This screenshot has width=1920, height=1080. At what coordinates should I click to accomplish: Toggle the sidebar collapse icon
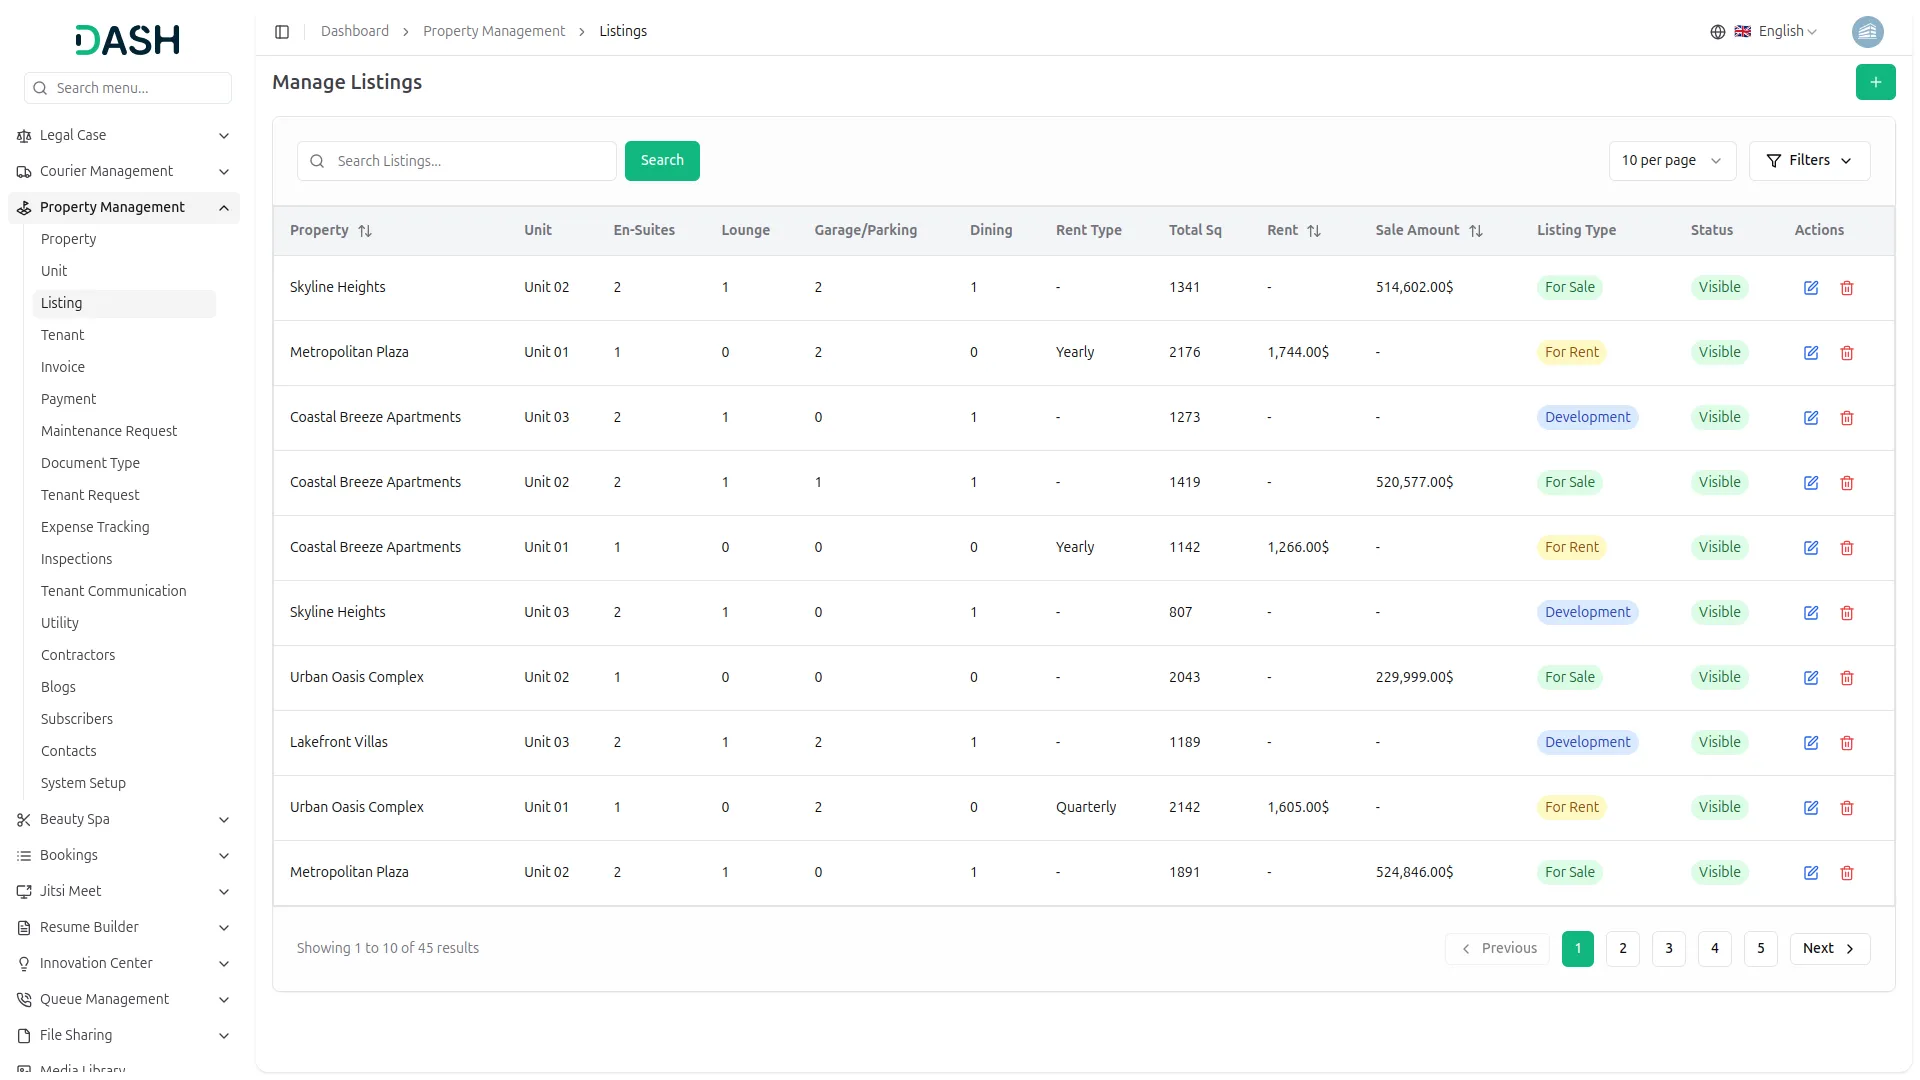click(282, 32)
